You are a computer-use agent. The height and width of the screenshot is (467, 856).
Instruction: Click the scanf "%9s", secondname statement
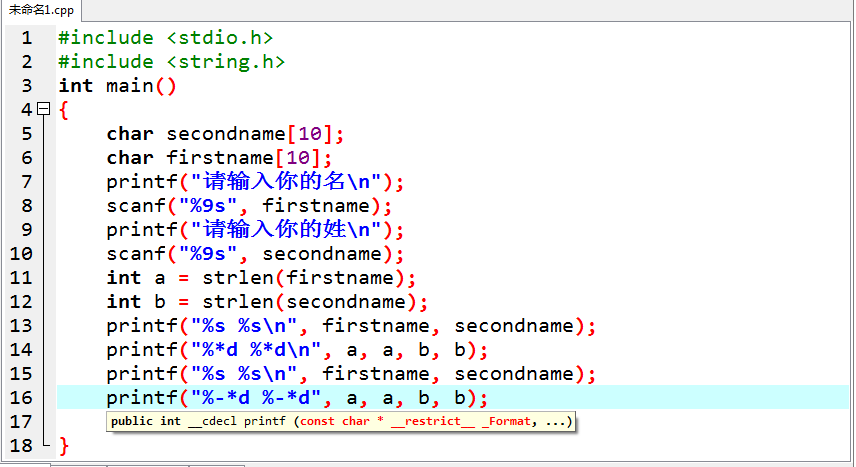coord(255,254)
